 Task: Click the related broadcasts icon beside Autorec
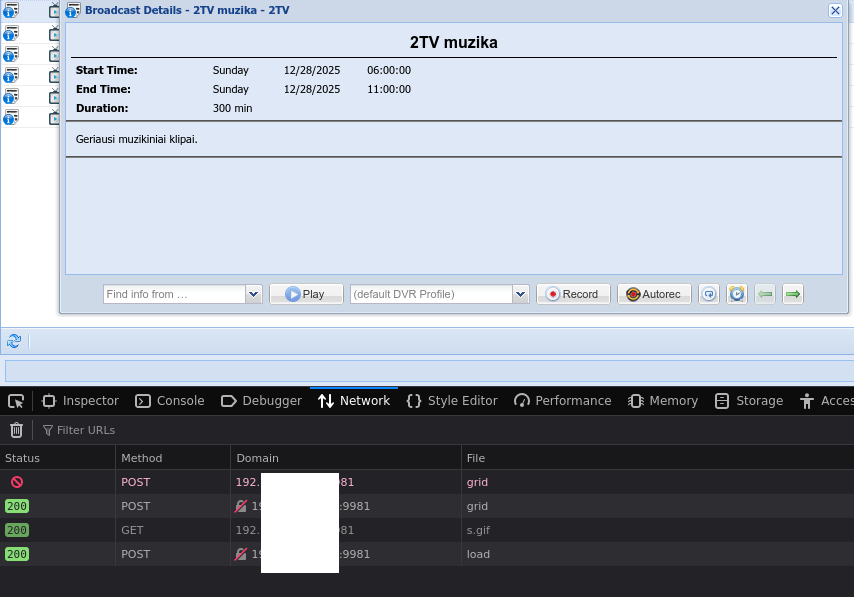709,294
